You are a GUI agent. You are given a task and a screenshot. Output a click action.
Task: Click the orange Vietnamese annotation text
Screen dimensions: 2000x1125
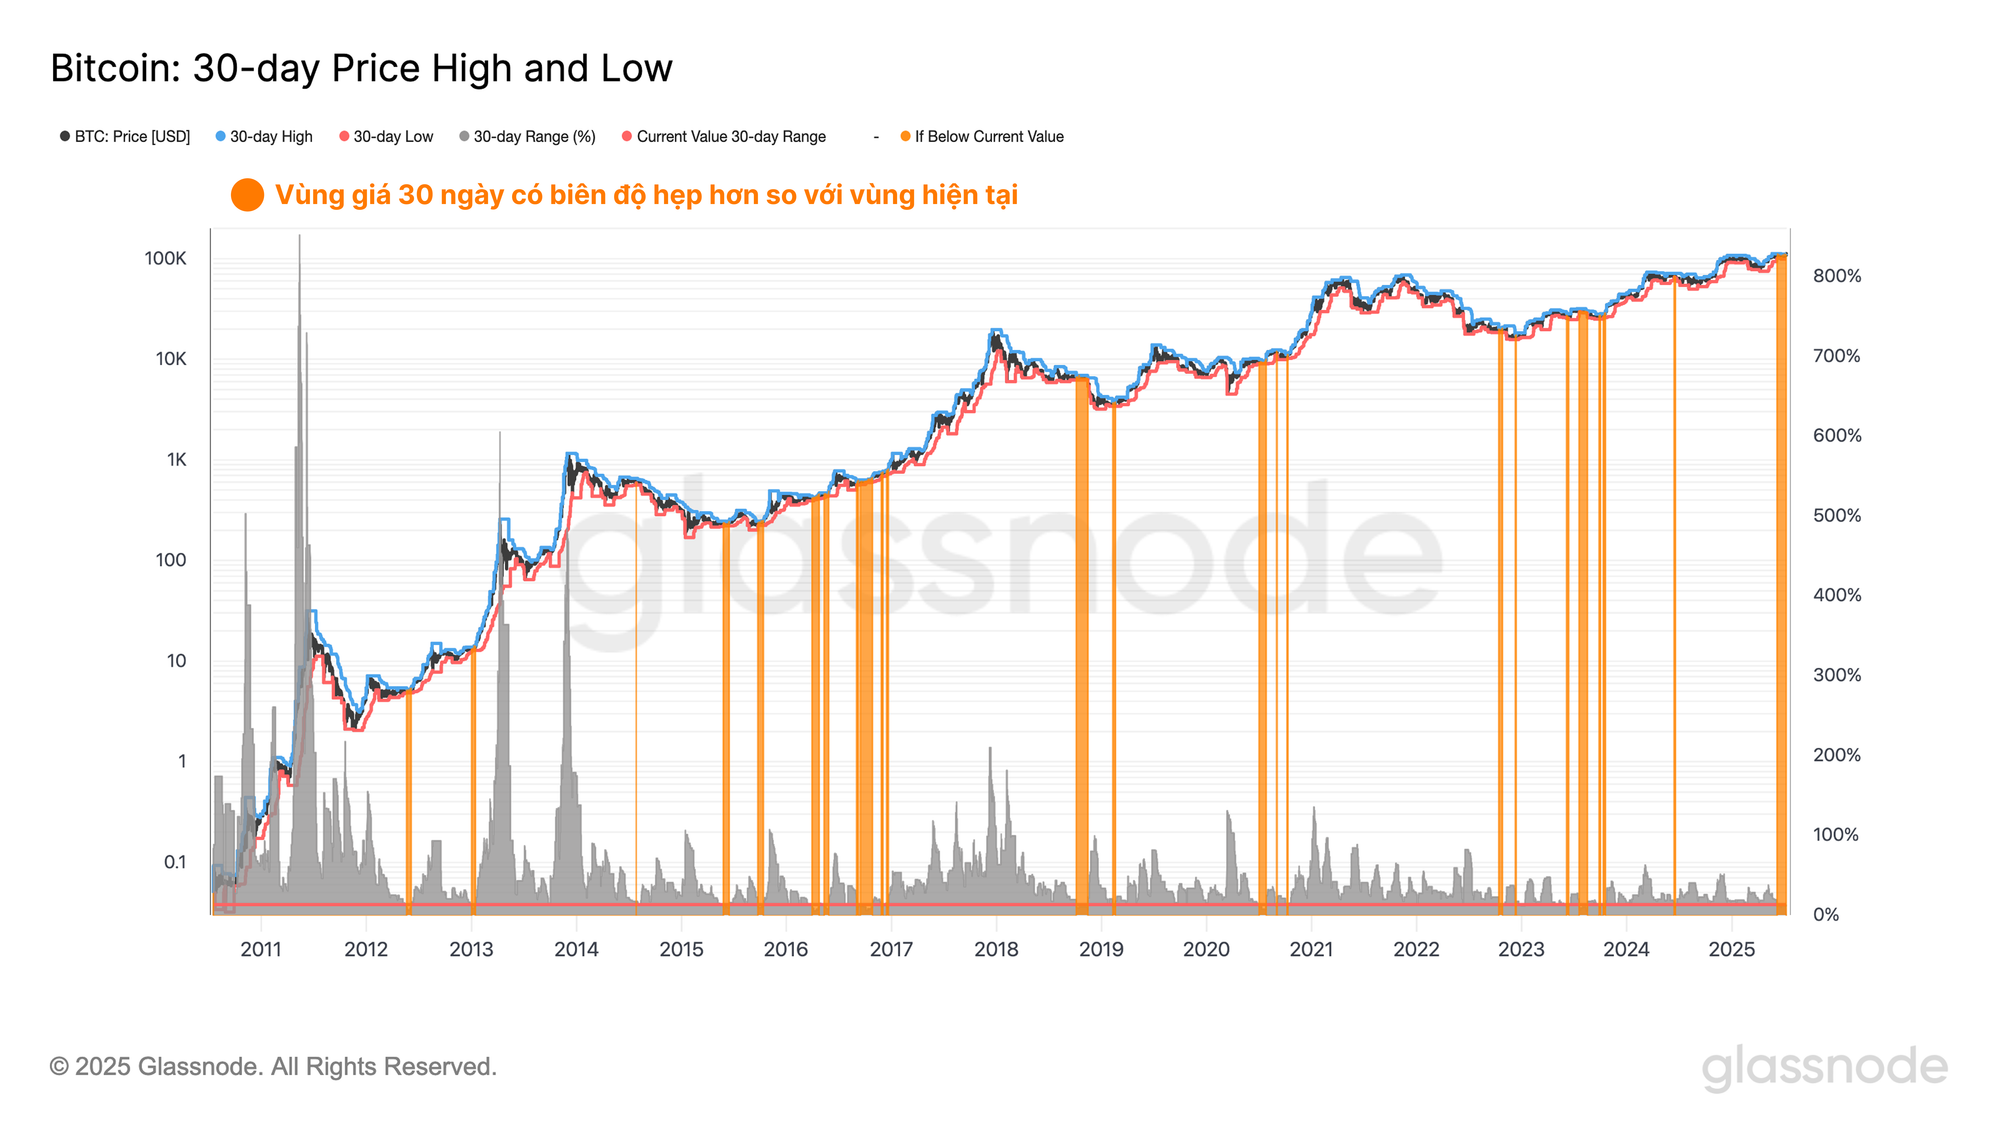point(646,195)
